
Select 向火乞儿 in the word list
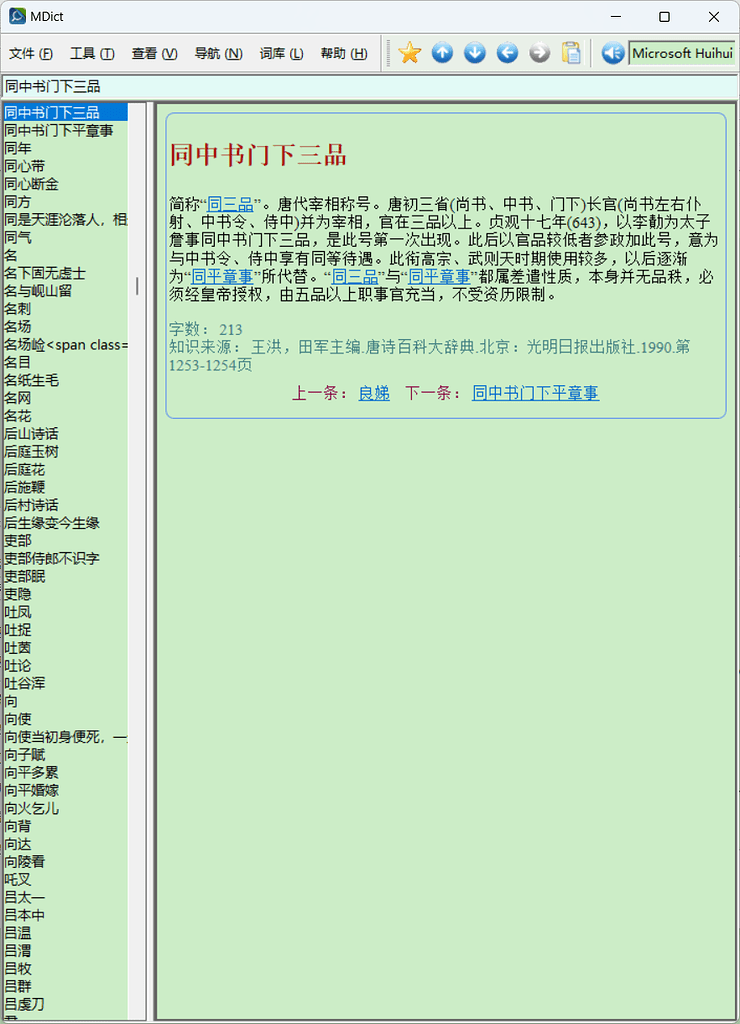pyautogui.click(x=65, y=808)
